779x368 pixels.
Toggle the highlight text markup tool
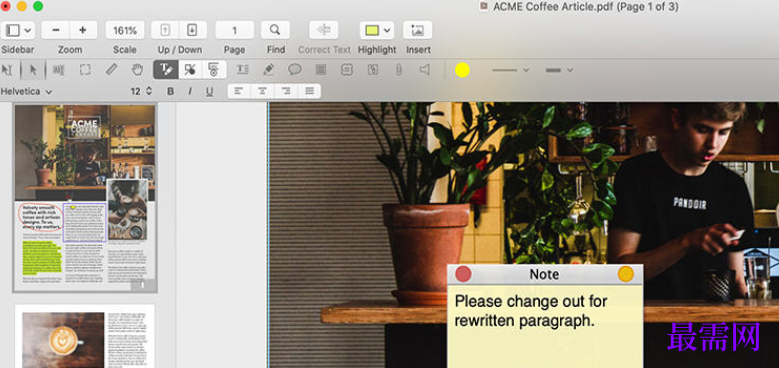[x=166, y=70]
